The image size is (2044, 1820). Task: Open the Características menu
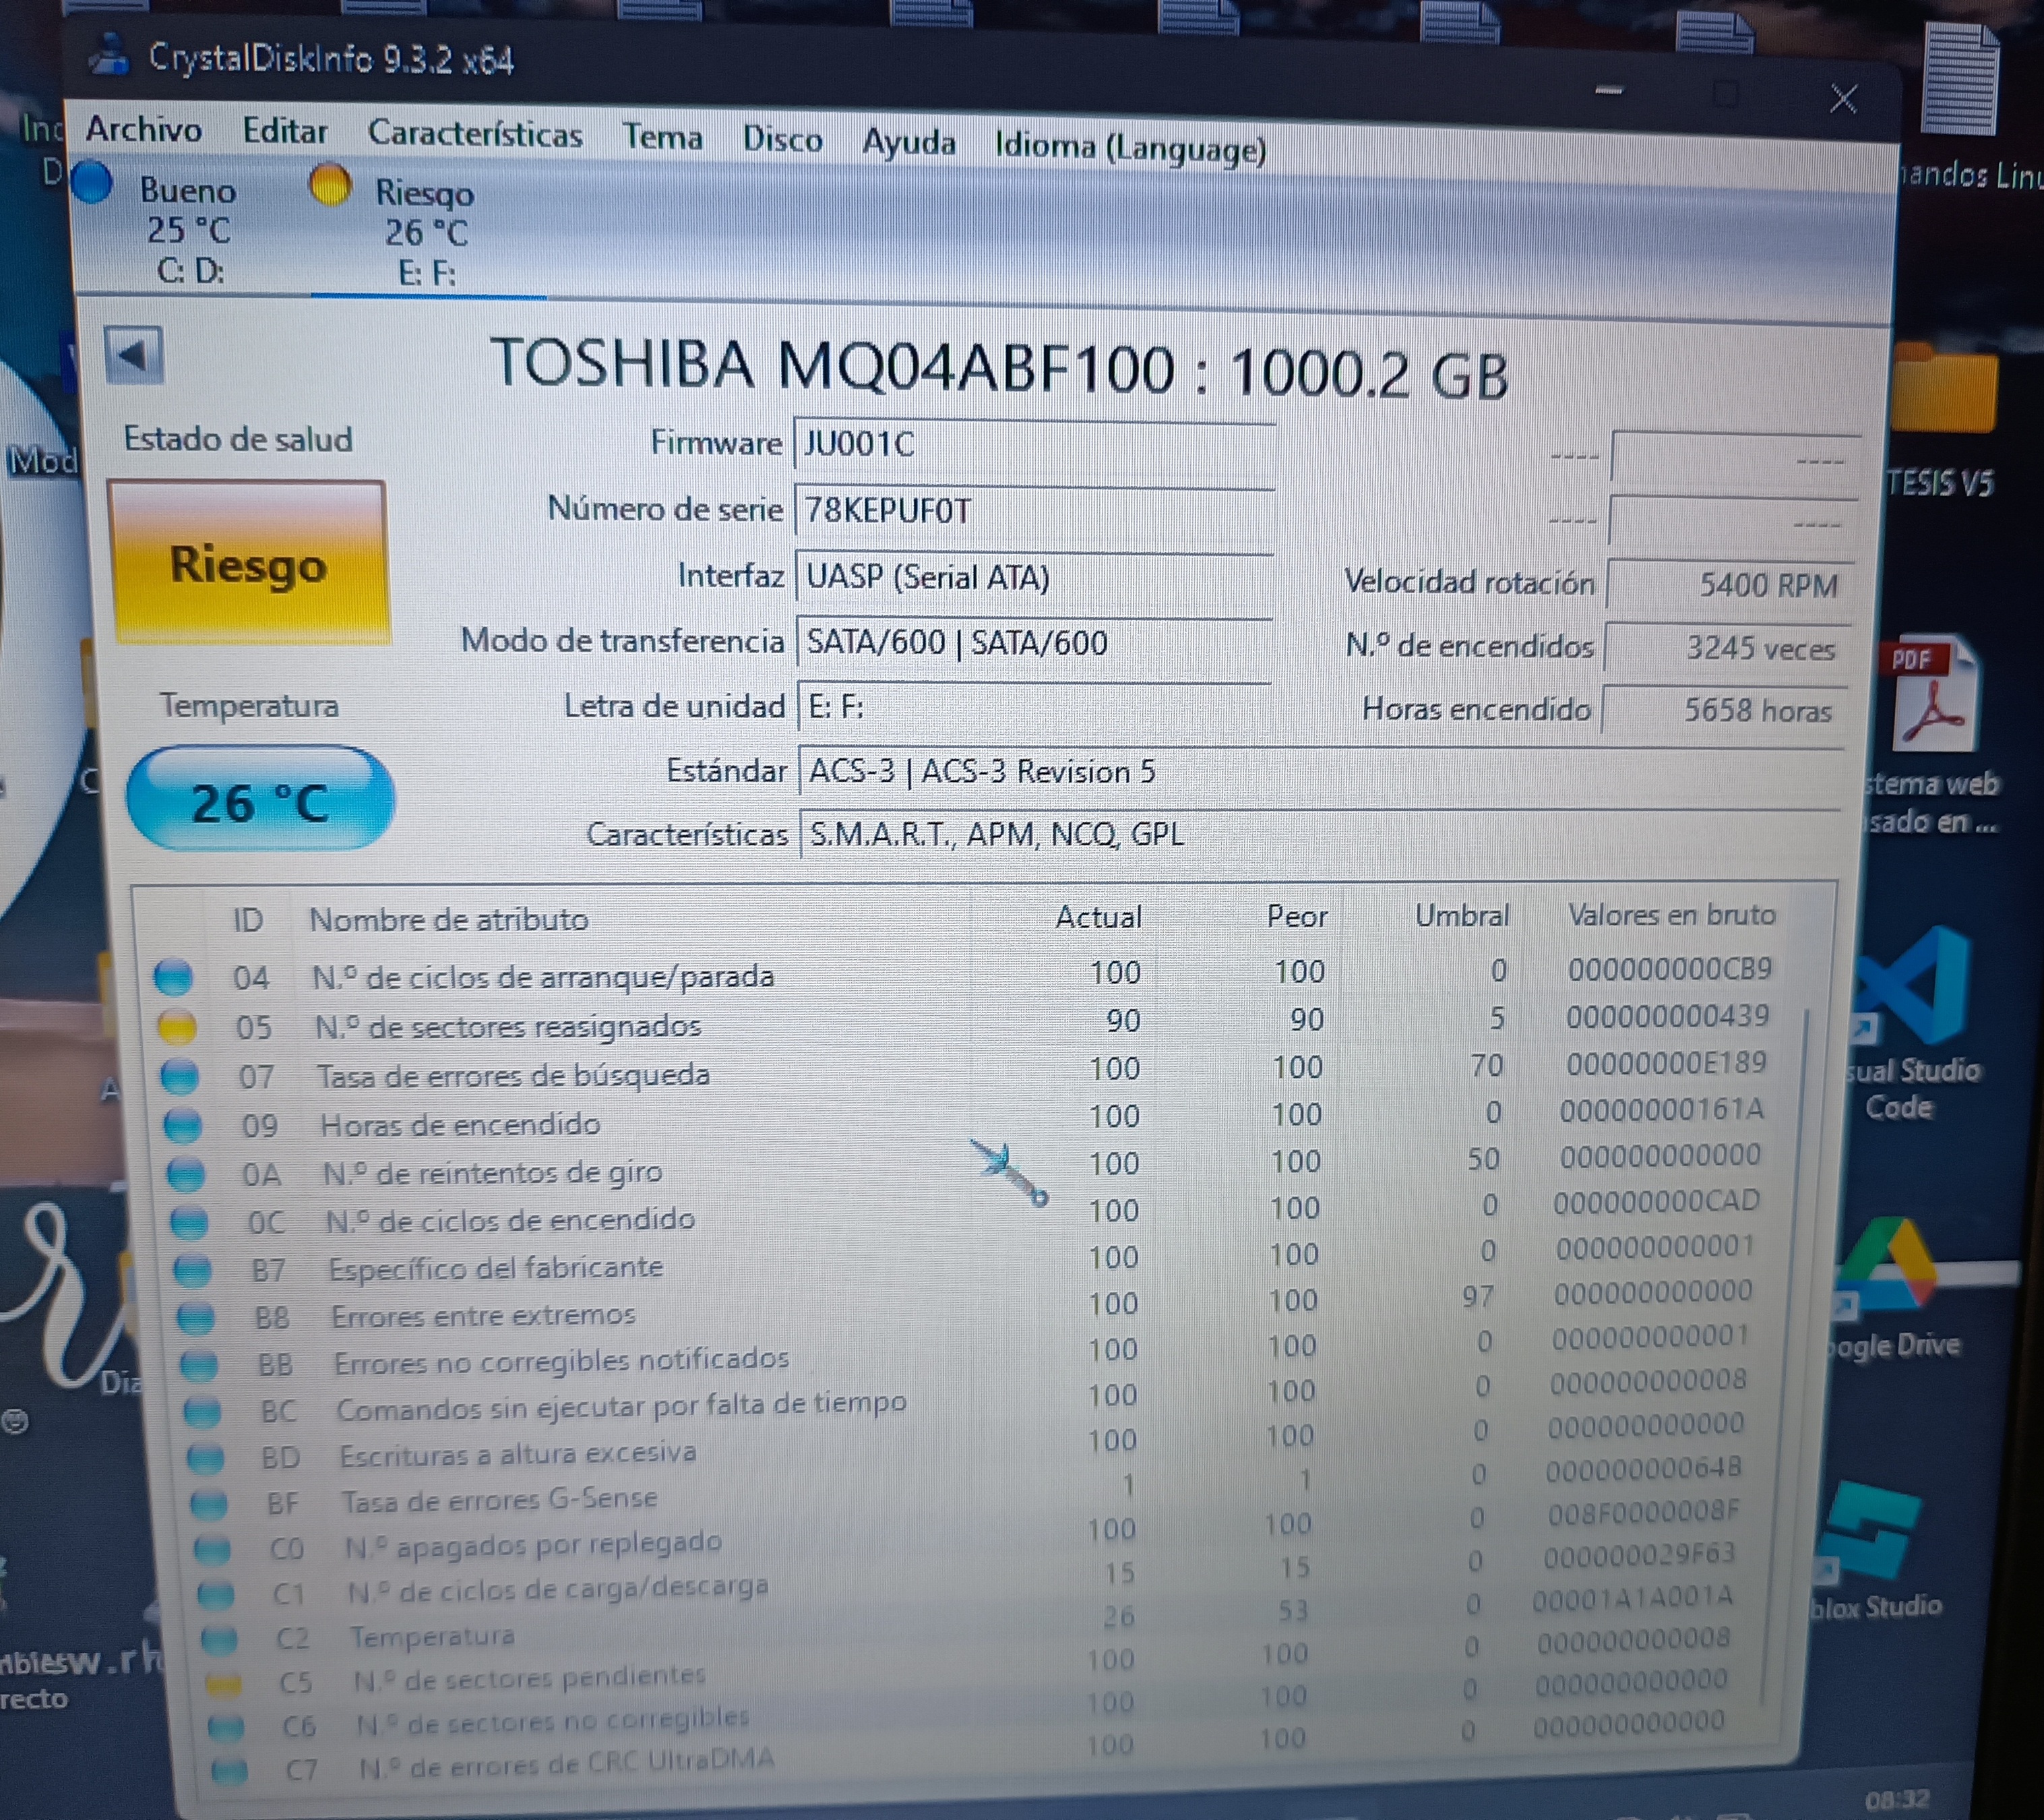point(475,134)
